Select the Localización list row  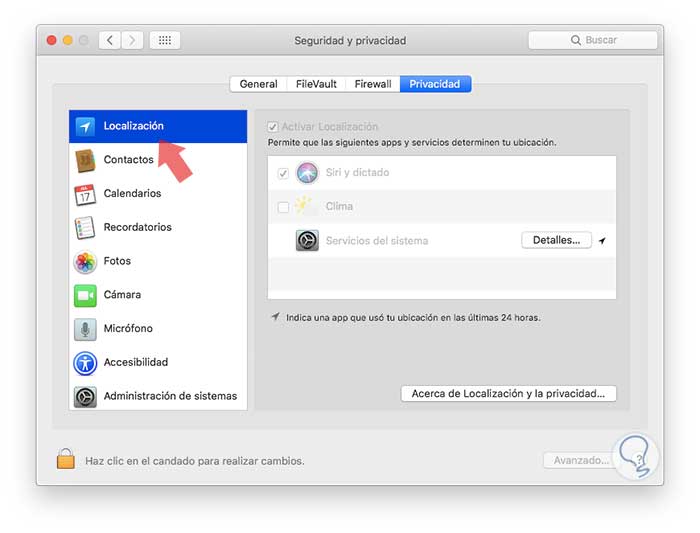[x=158, y=126]
